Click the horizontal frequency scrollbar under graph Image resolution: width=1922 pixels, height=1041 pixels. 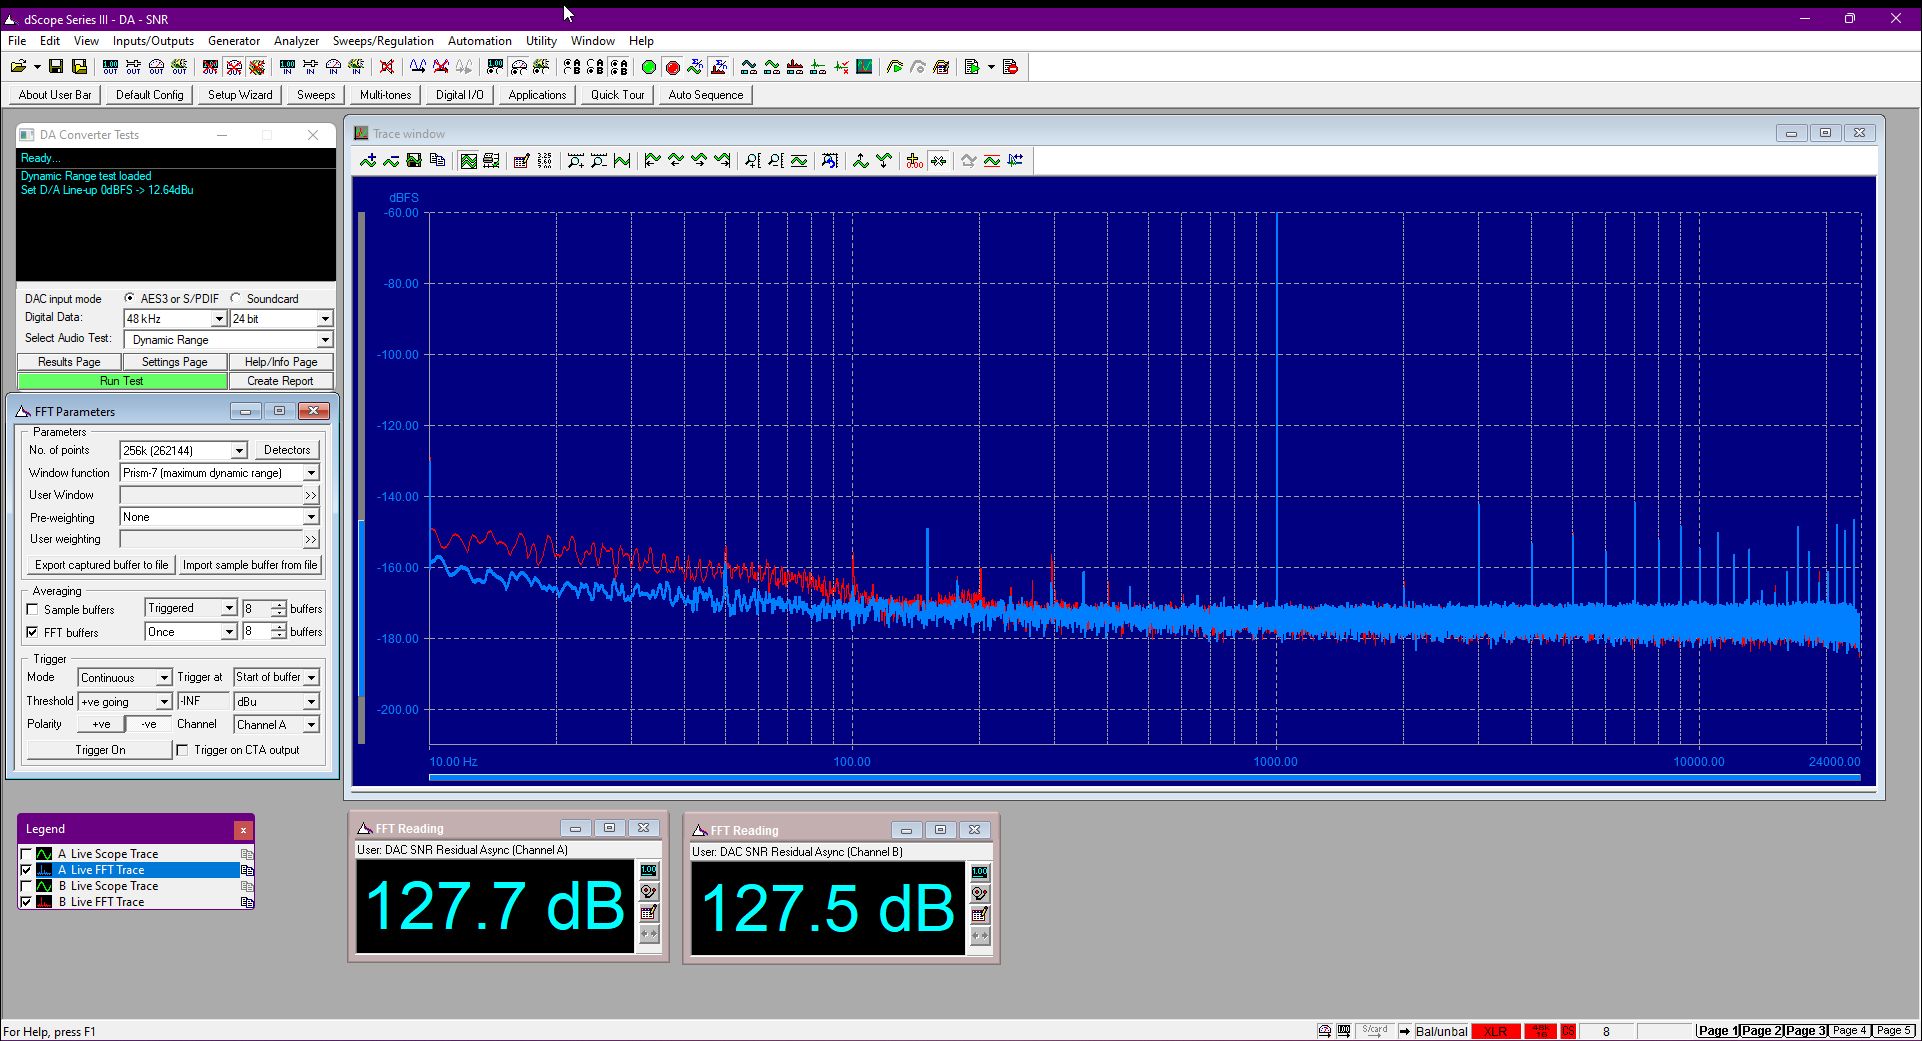(1144, 777)
